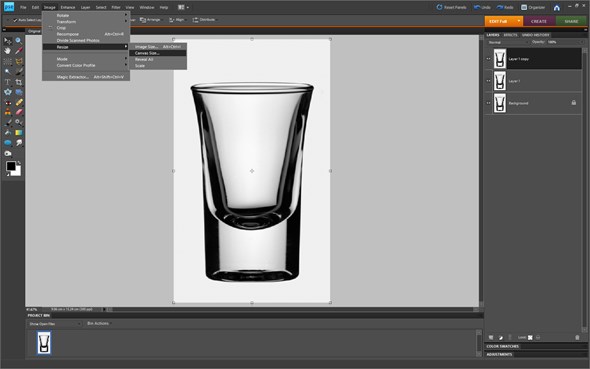Select the Eyedropper tool
Viewport: 590px width, 369px height.
[18, 51]
